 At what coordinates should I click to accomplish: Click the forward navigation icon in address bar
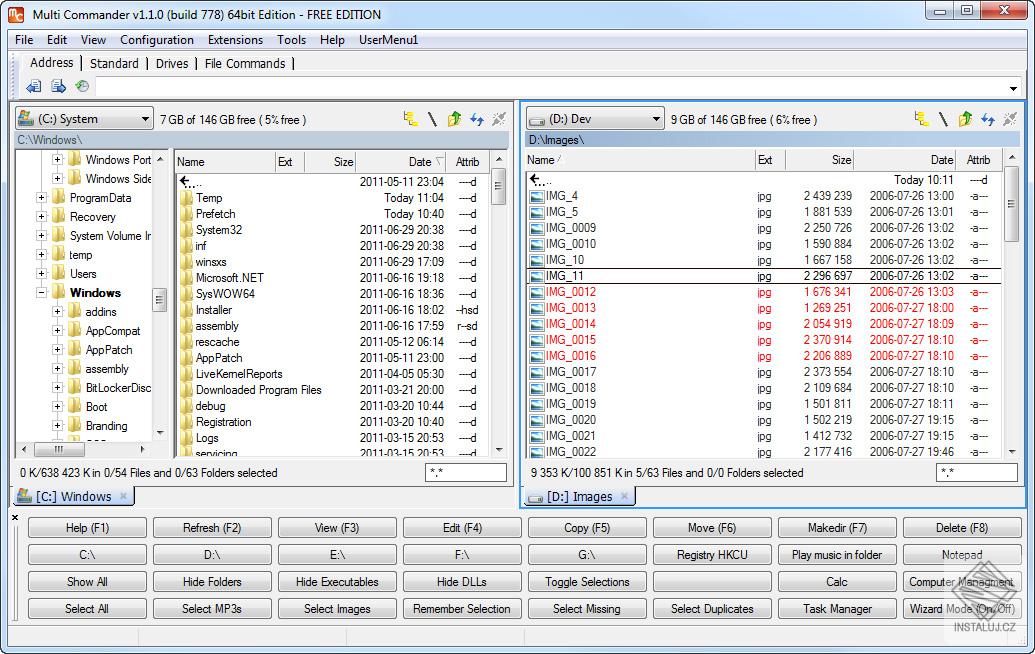pos(57,87)
